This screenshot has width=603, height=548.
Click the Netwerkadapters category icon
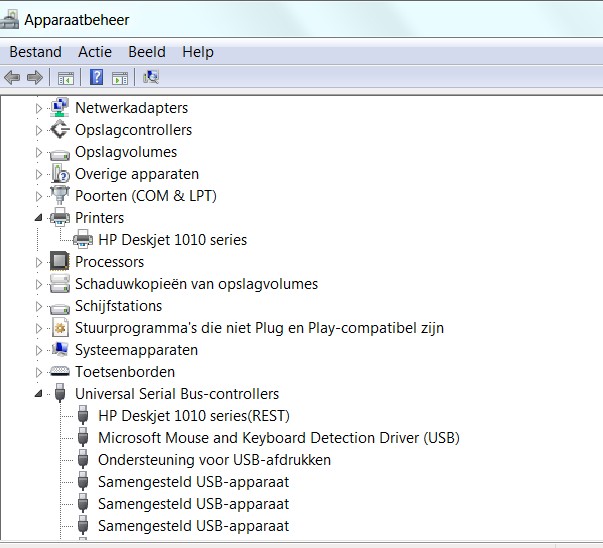coord(60,107)
